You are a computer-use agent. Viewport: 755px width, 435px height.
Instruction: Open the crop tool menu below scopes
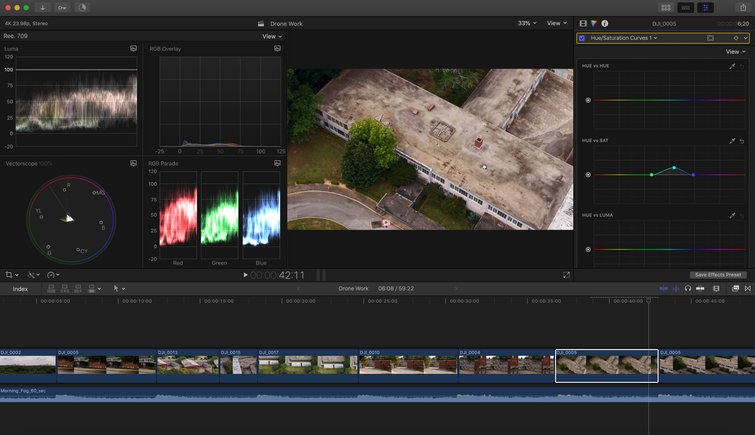13,274
